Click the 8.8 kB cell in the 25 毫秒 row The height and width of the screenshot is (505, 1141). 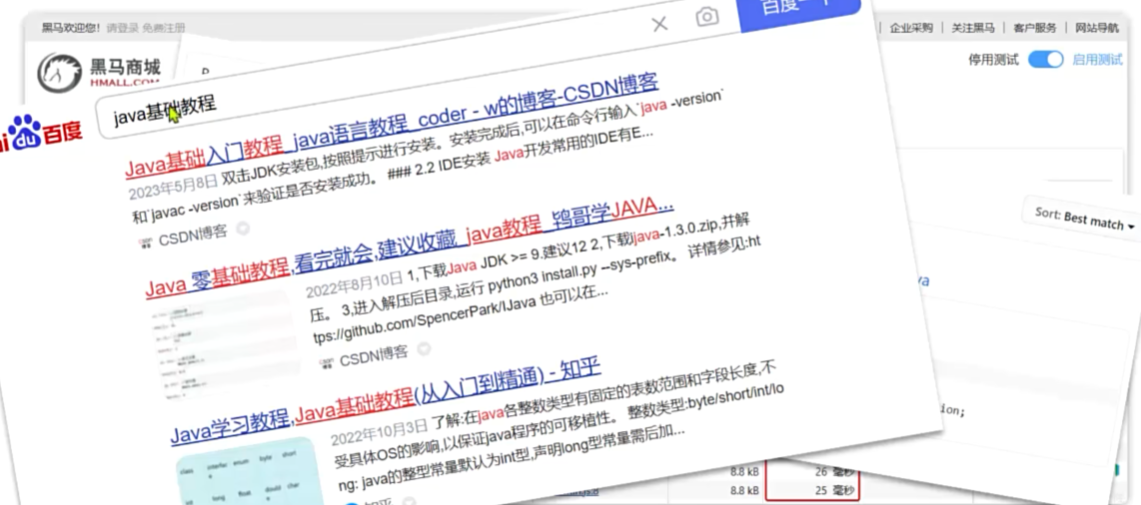[x=744, y=490]
